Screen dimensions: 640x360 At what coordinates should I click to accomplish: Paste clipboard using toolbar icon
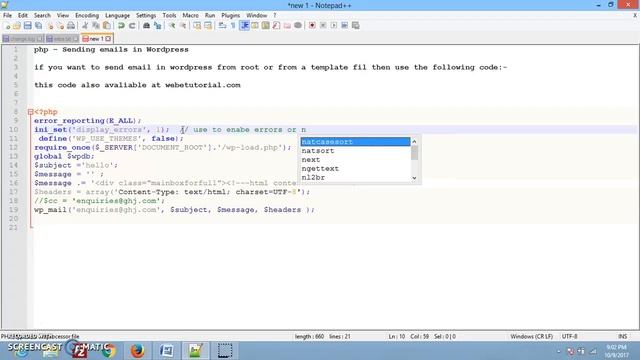coord(107,26)
